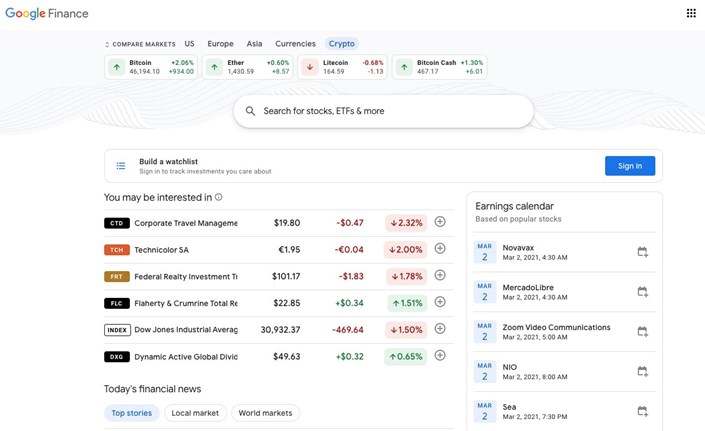Click the search magnifier icon
705x431 pixels.
point(250,111)
